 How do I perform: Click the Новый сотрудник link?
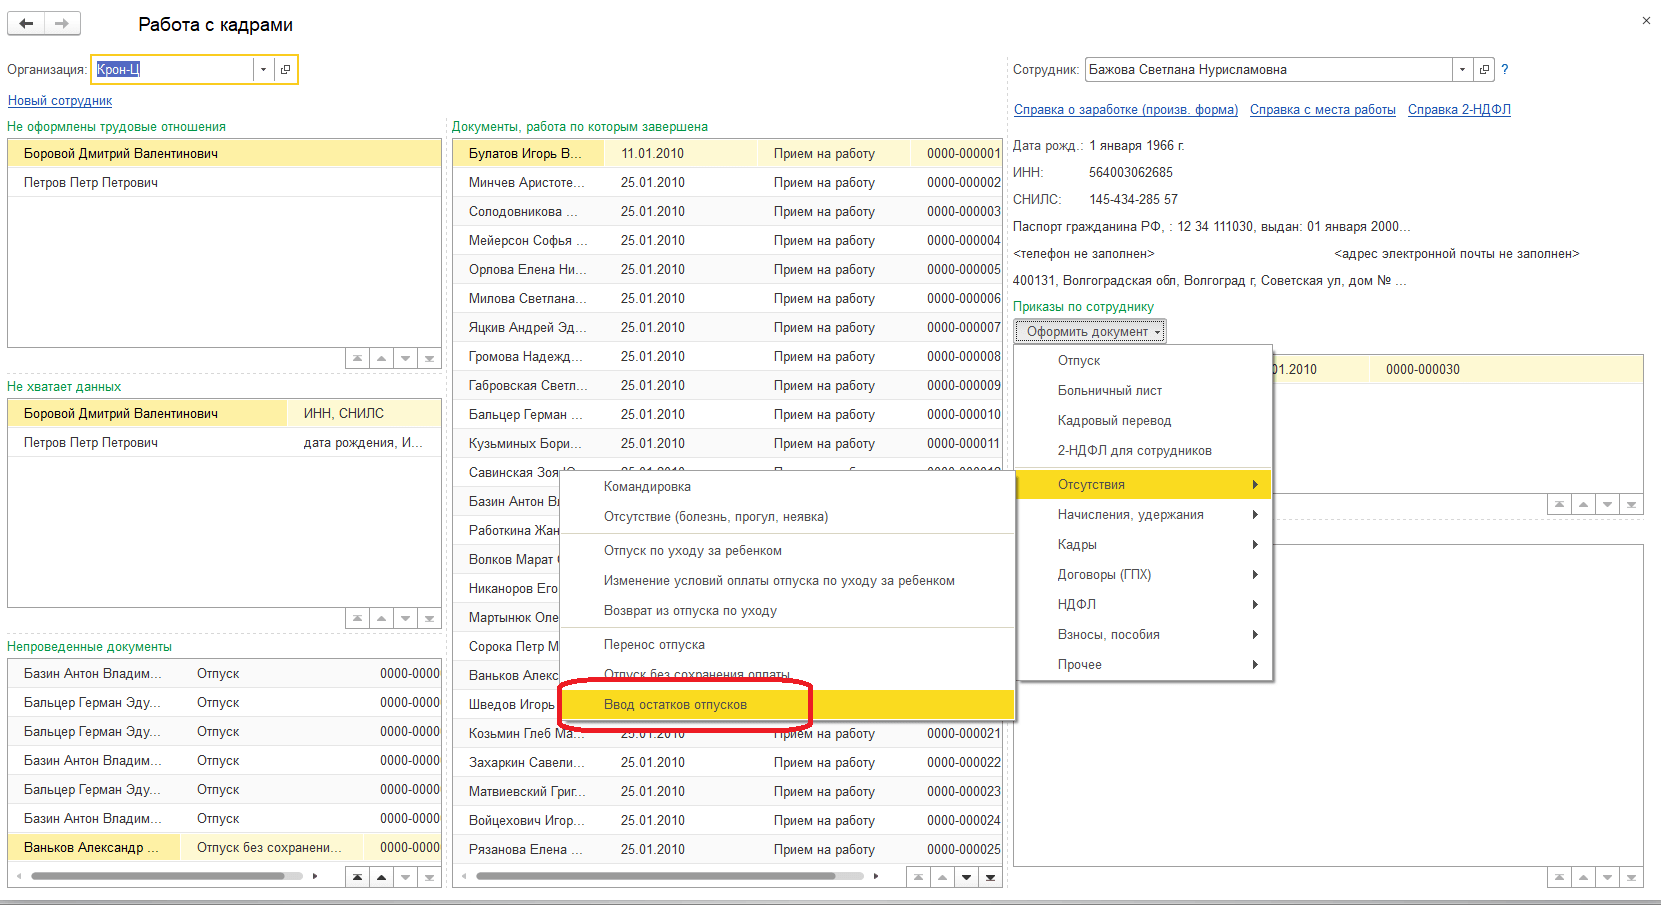point(60,100)
